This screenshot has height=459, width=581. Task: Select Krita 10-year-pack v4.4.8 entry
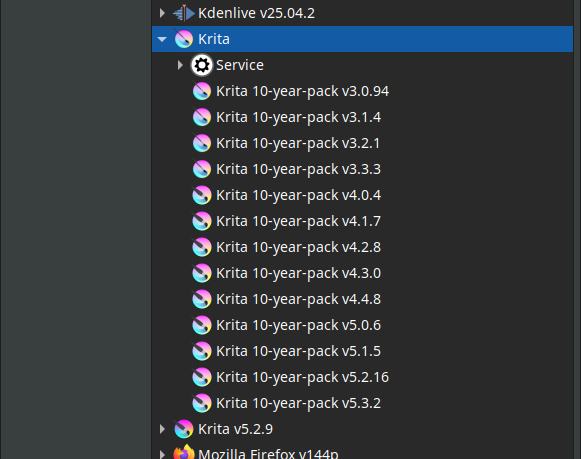(298, 299)
